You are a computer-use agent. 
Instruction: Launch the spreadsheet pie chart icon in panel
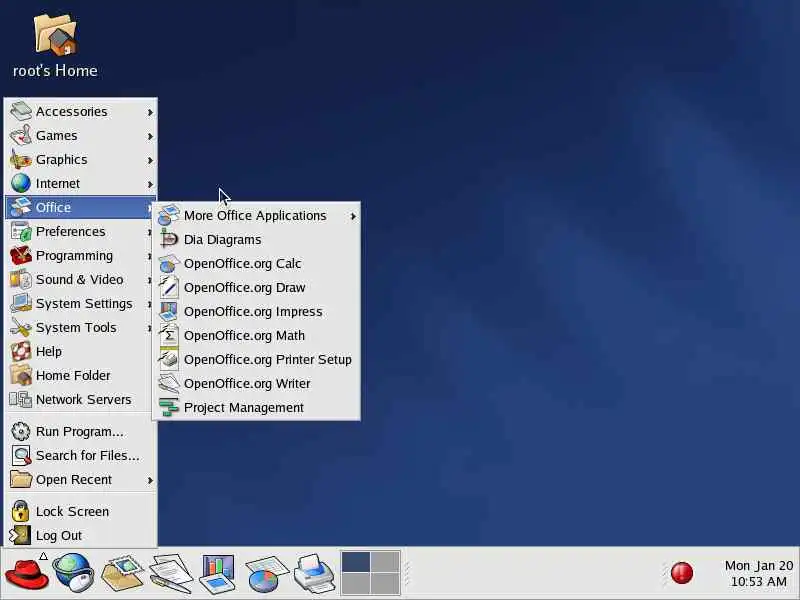(267, 573)
